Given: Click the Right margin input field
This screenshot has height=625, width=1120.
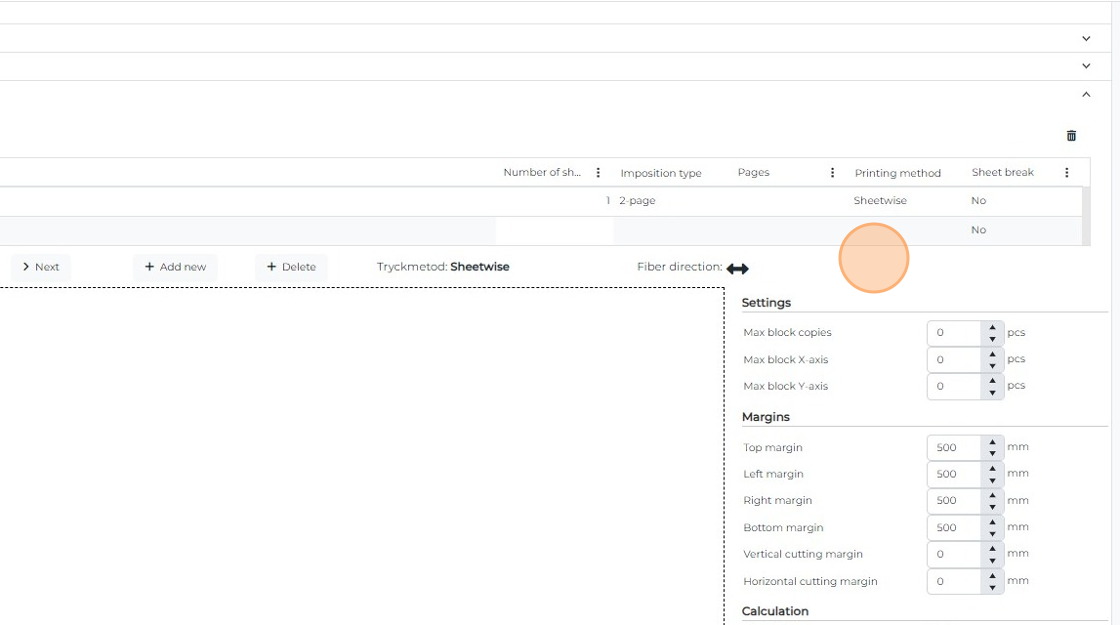Looking at the screenshot, I should (953, 501).
